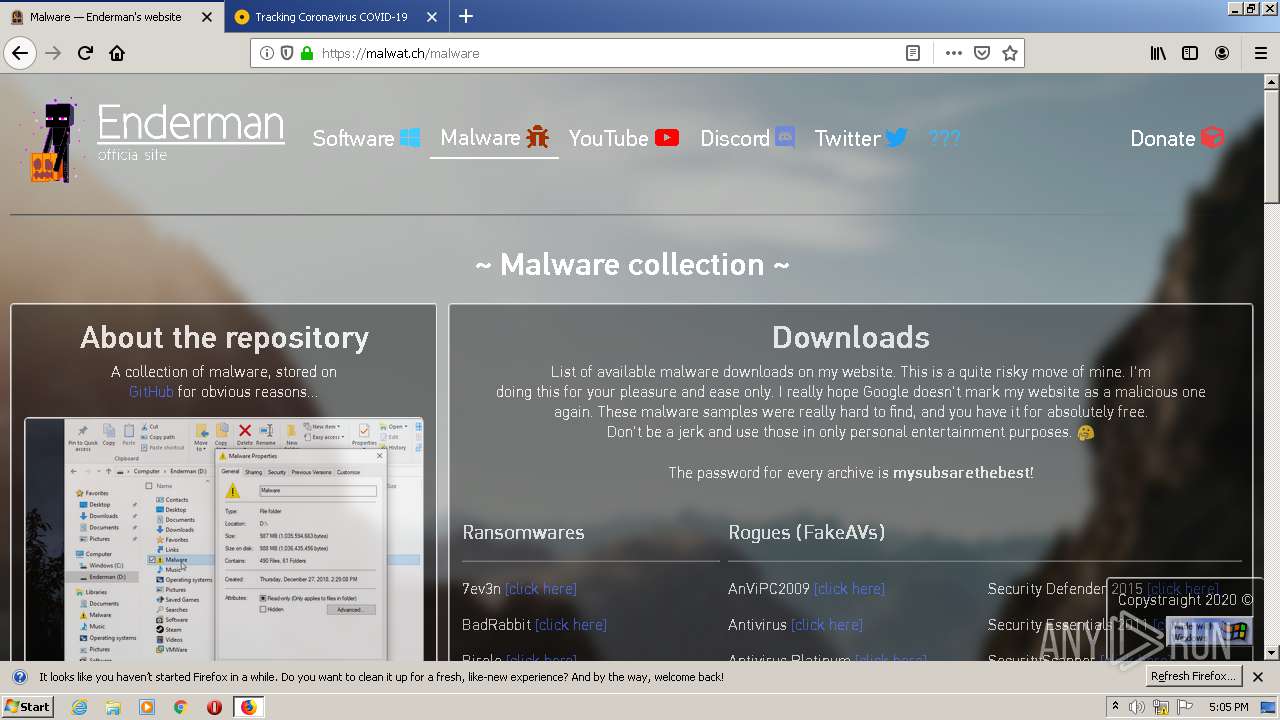Close the Tracking Coronavirus COVID-19 tab
Viewport: 1280px width, 720px height.
point(432,17)
